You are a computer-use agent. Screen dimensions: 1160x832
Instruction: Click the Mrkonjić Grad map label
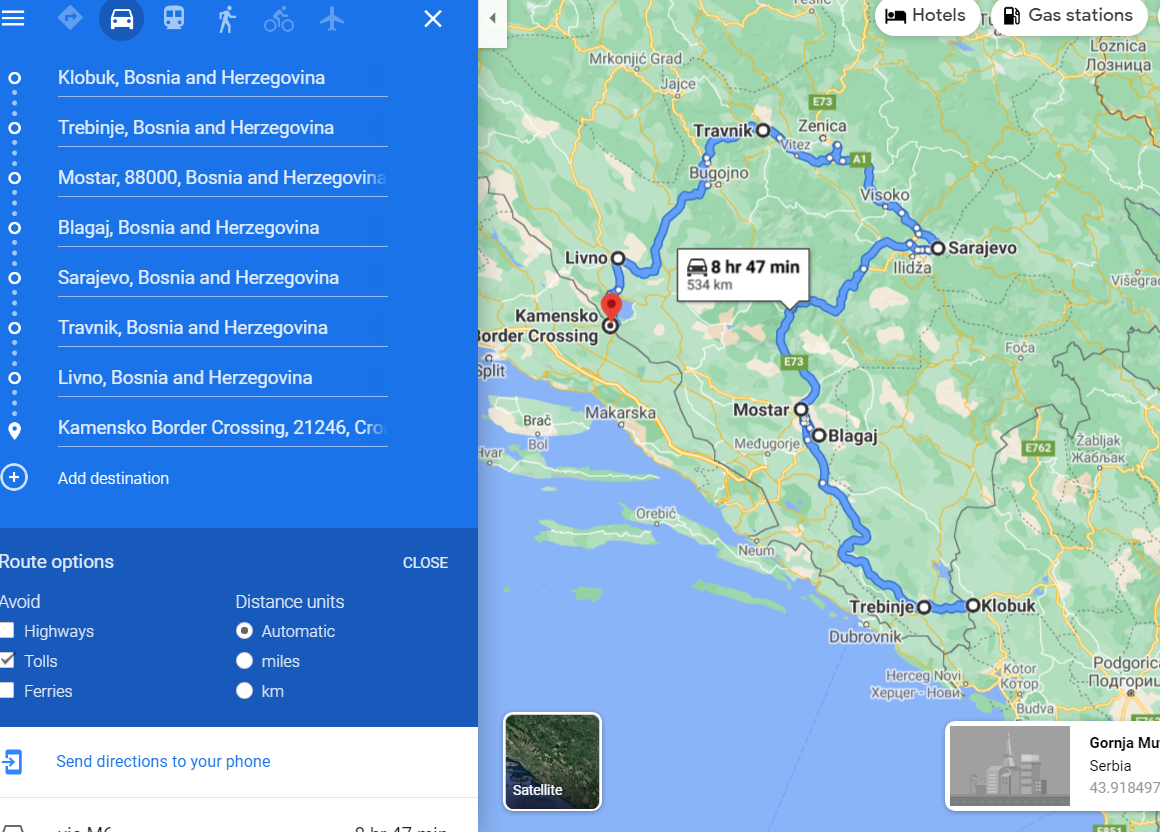(635, 58)
